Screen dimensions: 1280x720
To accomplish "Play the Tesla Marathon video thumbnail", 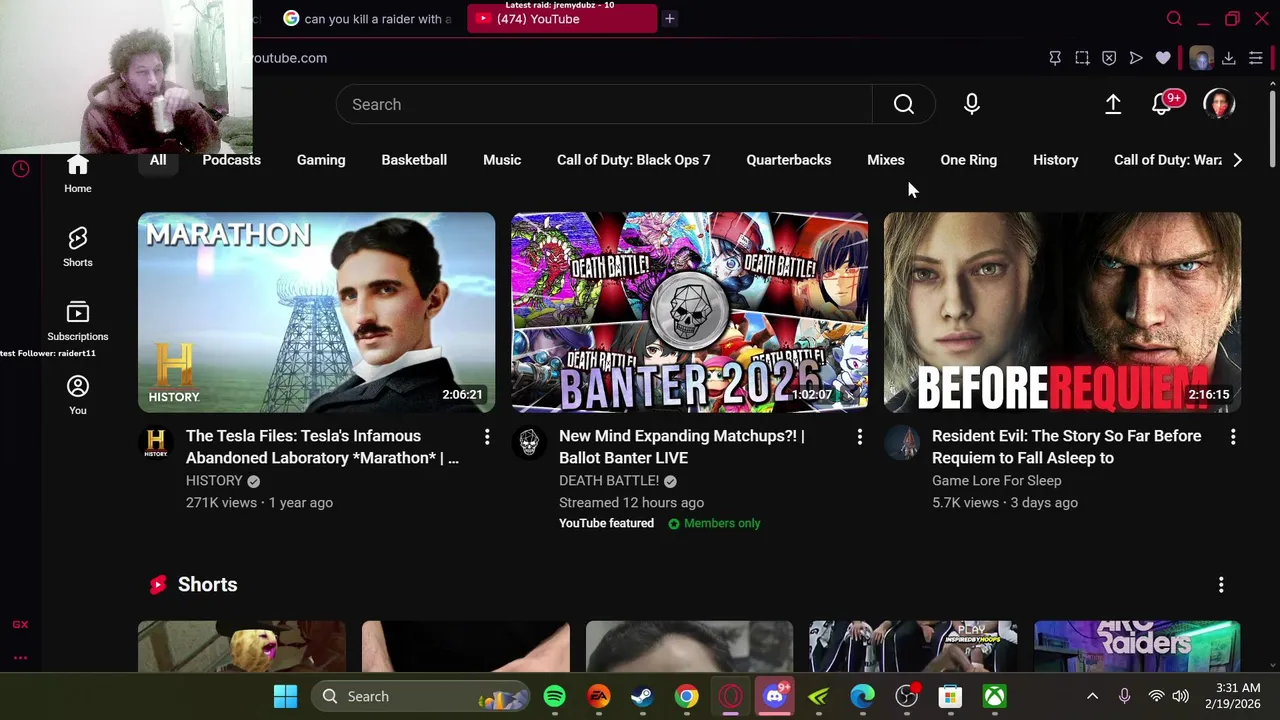I will click(316, 312).
